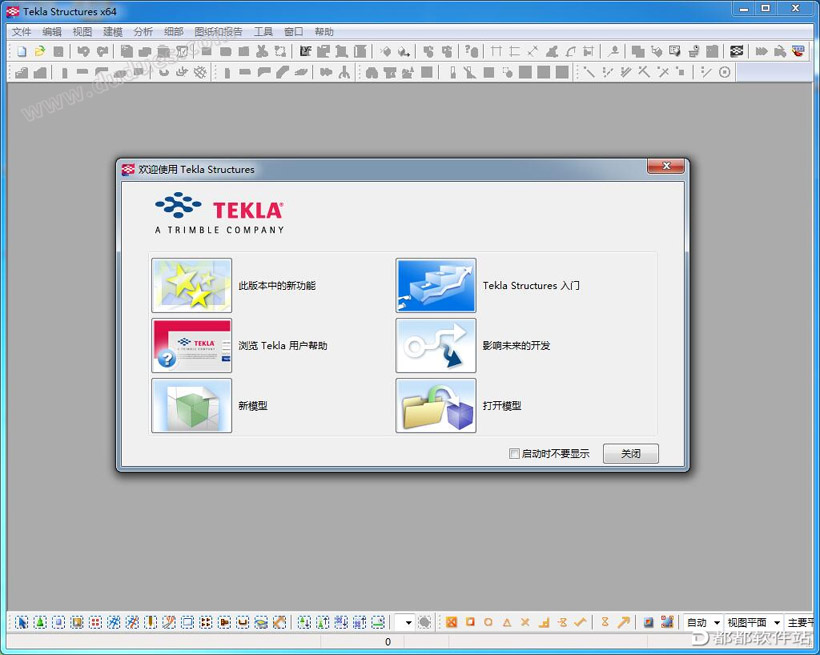Image resolution: width=820 pixels, height=655 pixels.
Task: Click the orange diagonal arrow snap icon
Action: pos(623,622)
